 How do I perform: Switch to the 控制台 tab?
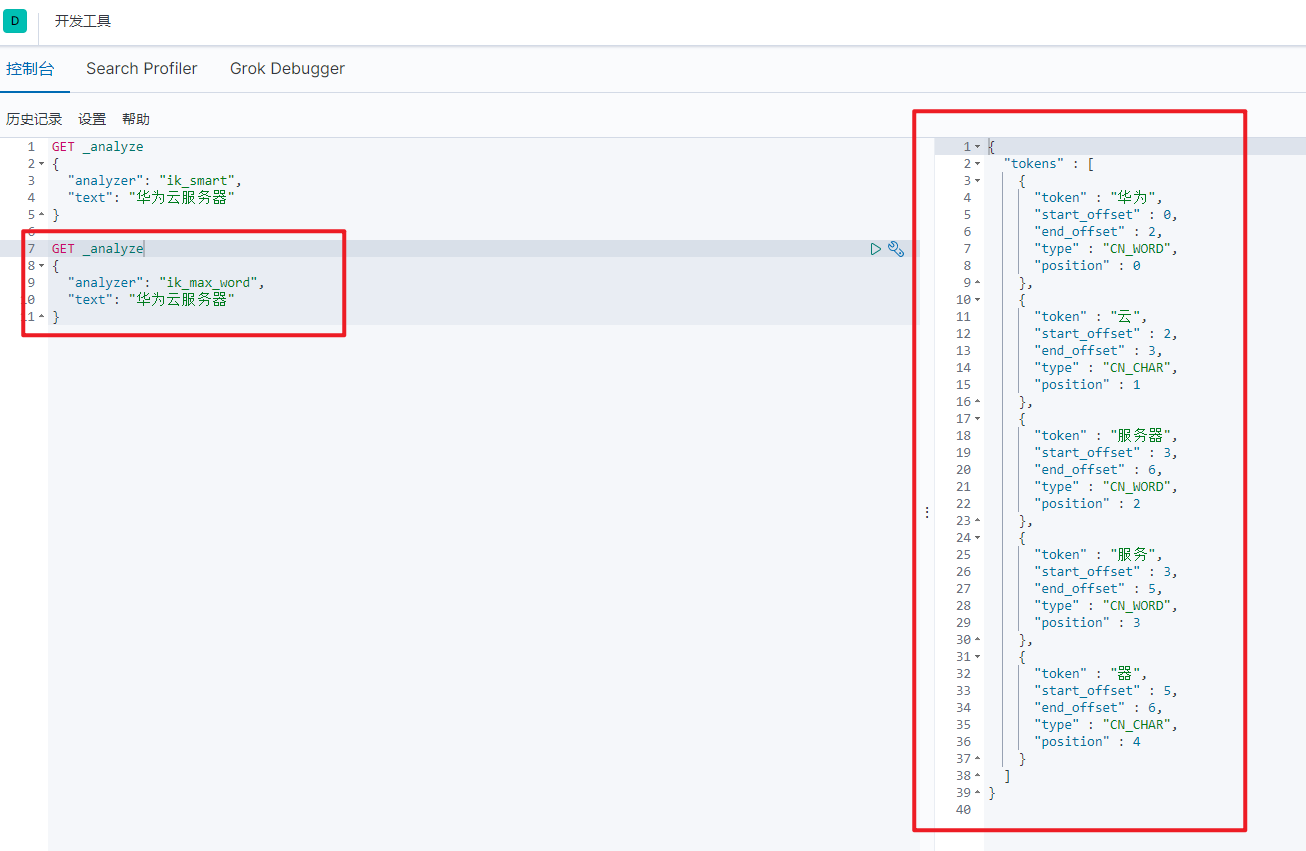coord(30,69)
